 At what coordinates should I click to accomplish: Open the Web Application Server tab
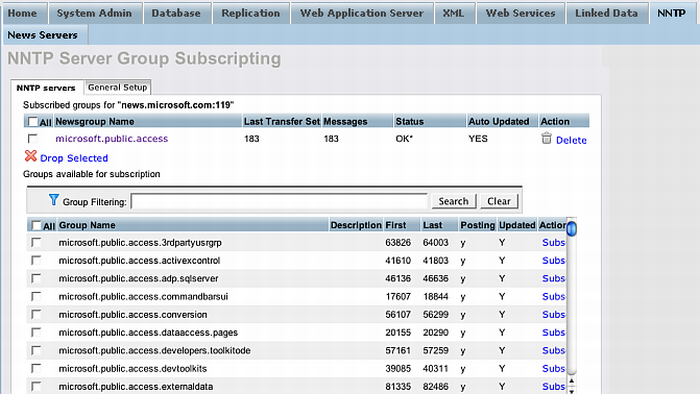point(362,13)
